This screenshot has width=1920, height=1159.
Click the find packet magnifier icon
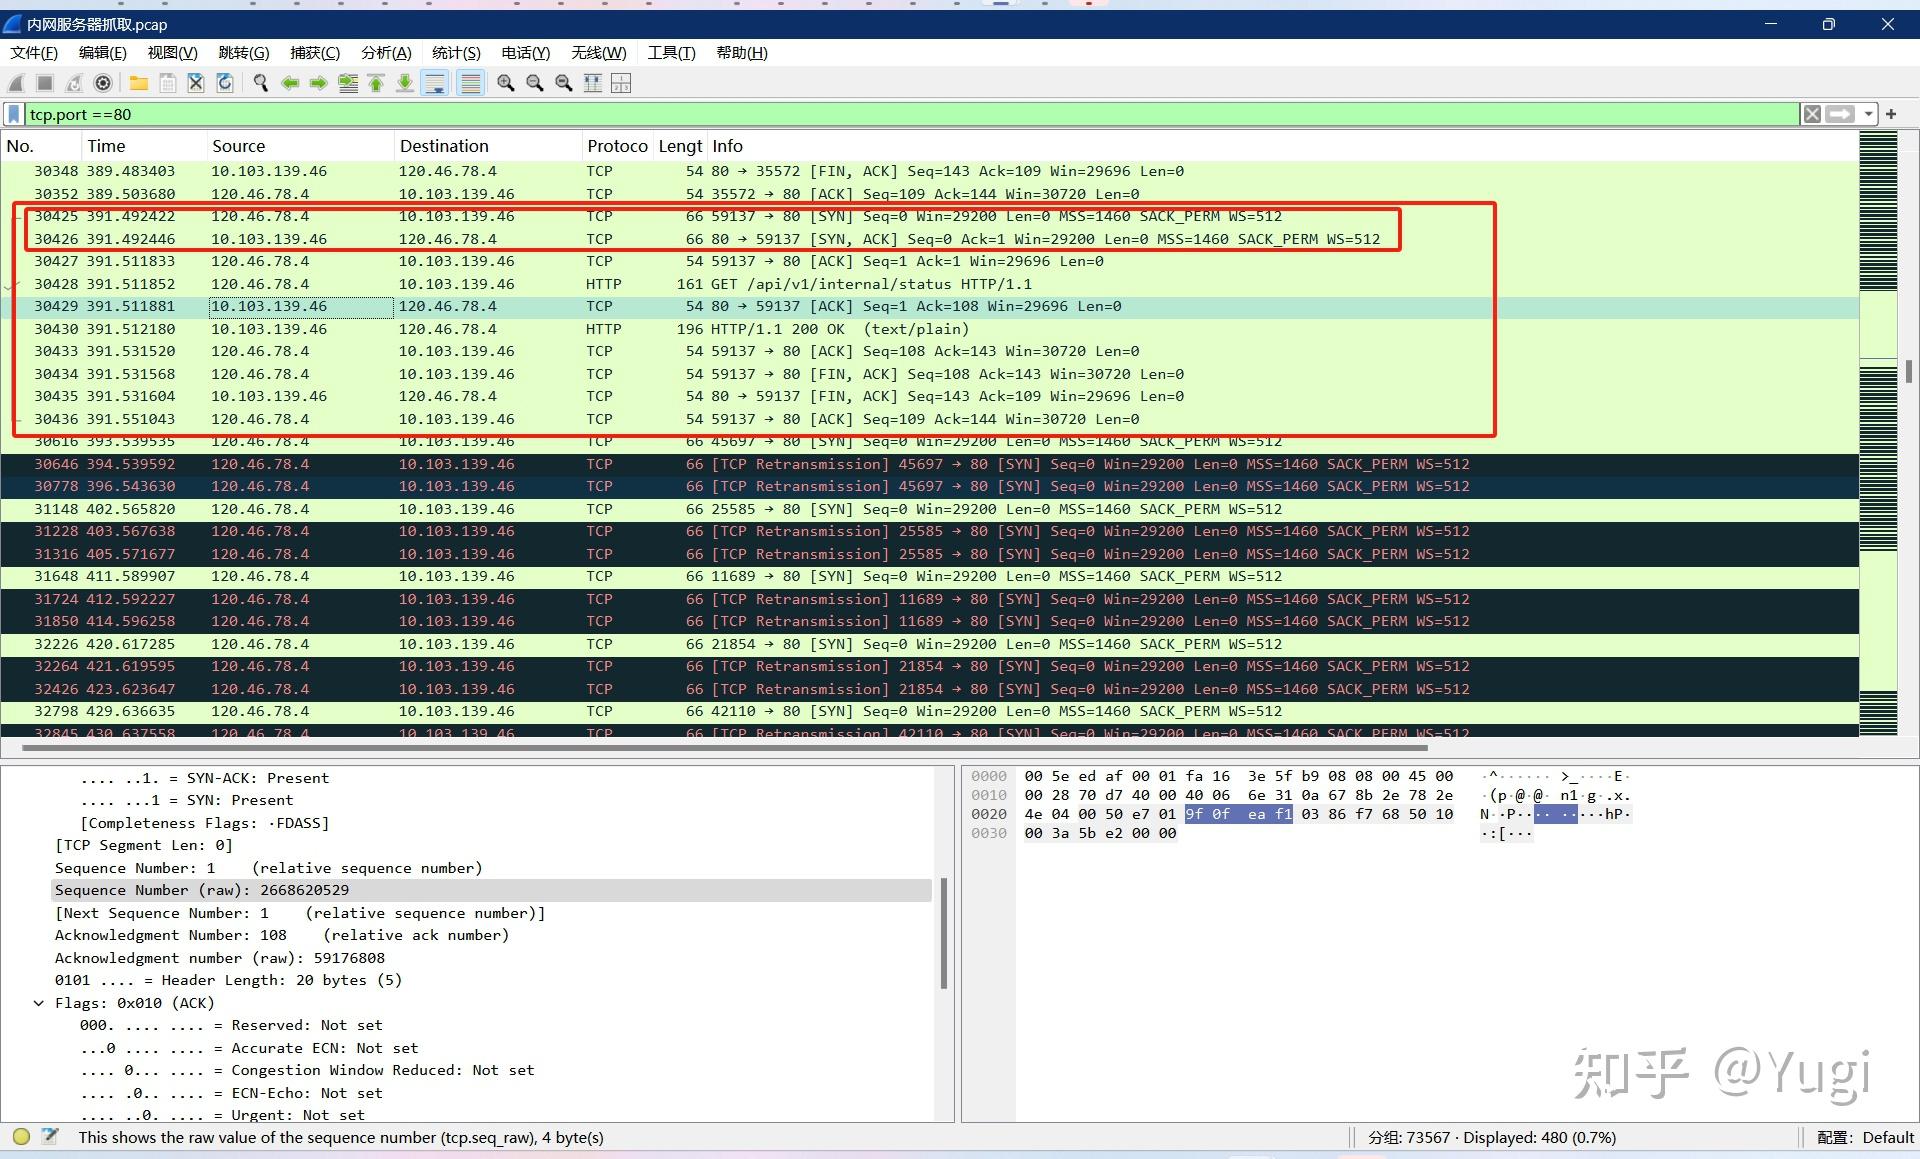pyautogui.click(x=261, y=83)
